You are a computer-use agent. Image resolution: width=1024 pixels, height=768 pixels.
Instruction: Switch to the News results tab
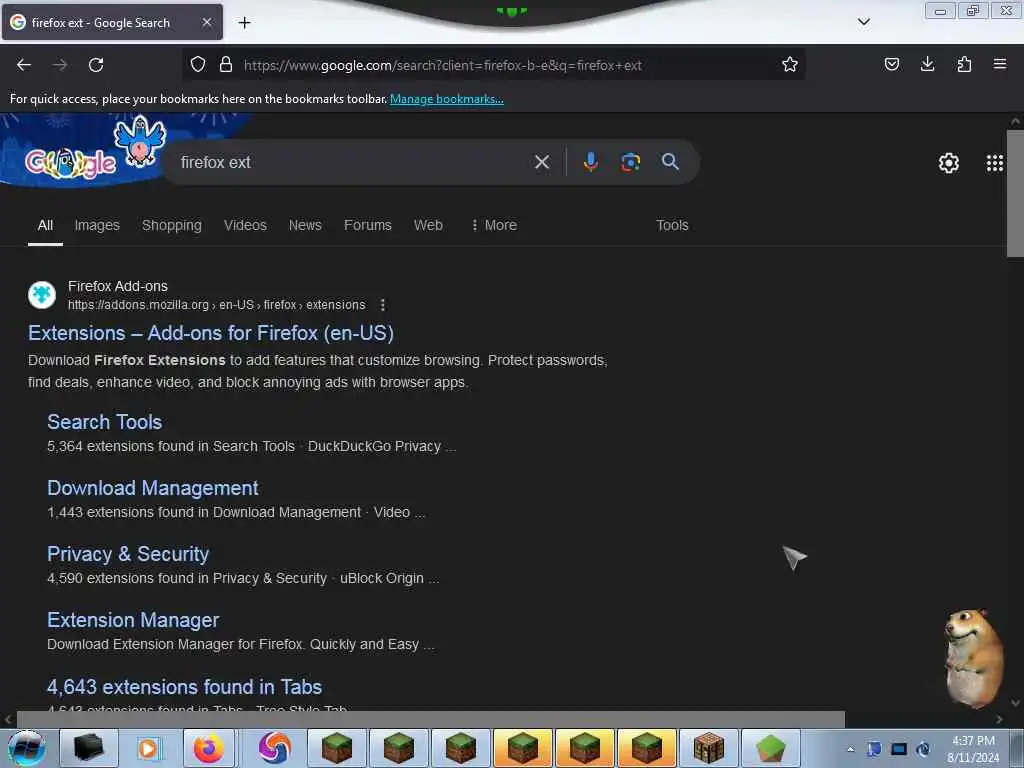pyautogui.click(x=305, y=225)
